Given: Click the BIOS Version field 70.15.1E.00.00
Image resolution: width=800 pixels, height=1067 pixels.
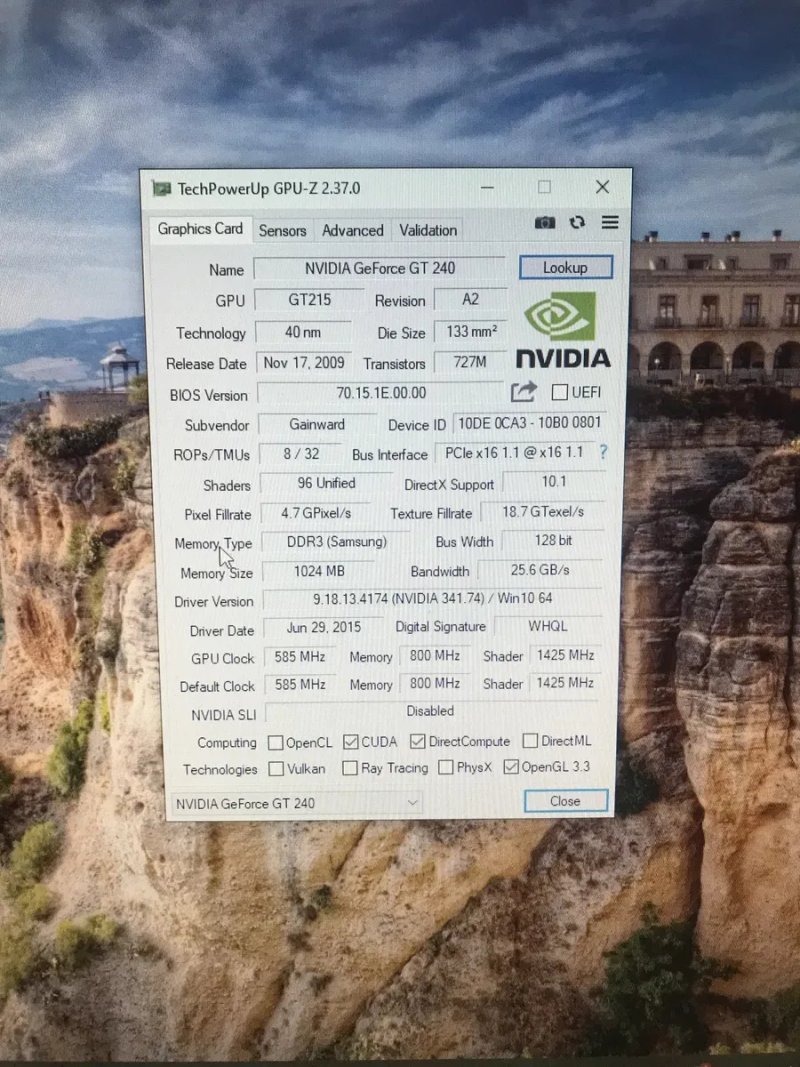Looking at the screenshot, I should [381, 393].
